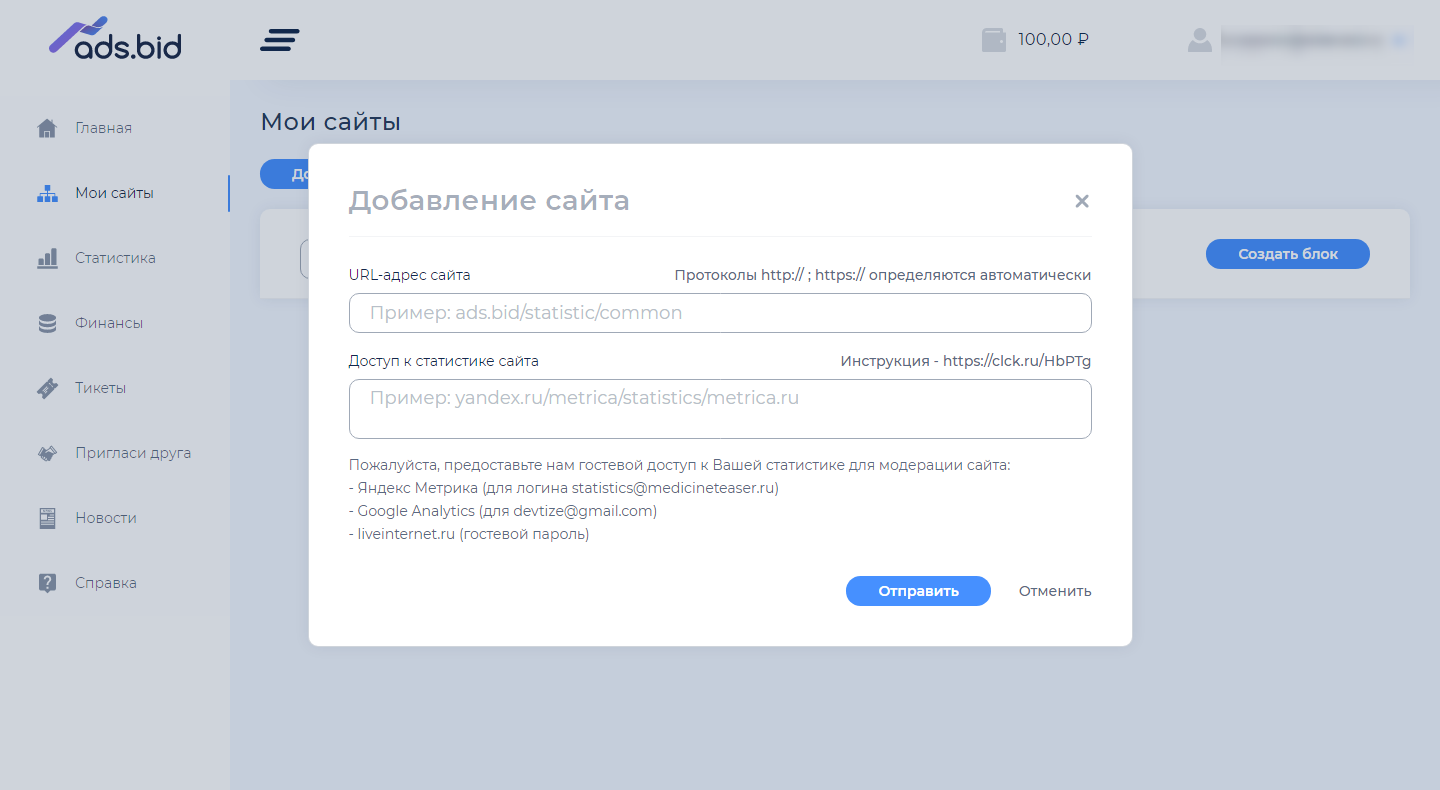Dismiss the dialog via Отменить
Screen dimensions: 1440x790
point(1054,590)
